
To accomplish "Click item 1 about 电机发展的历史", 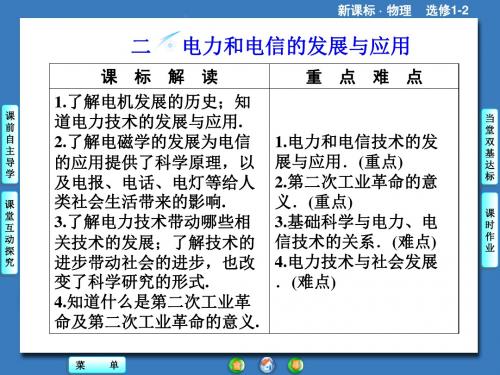I will click(x=153, y=112).
